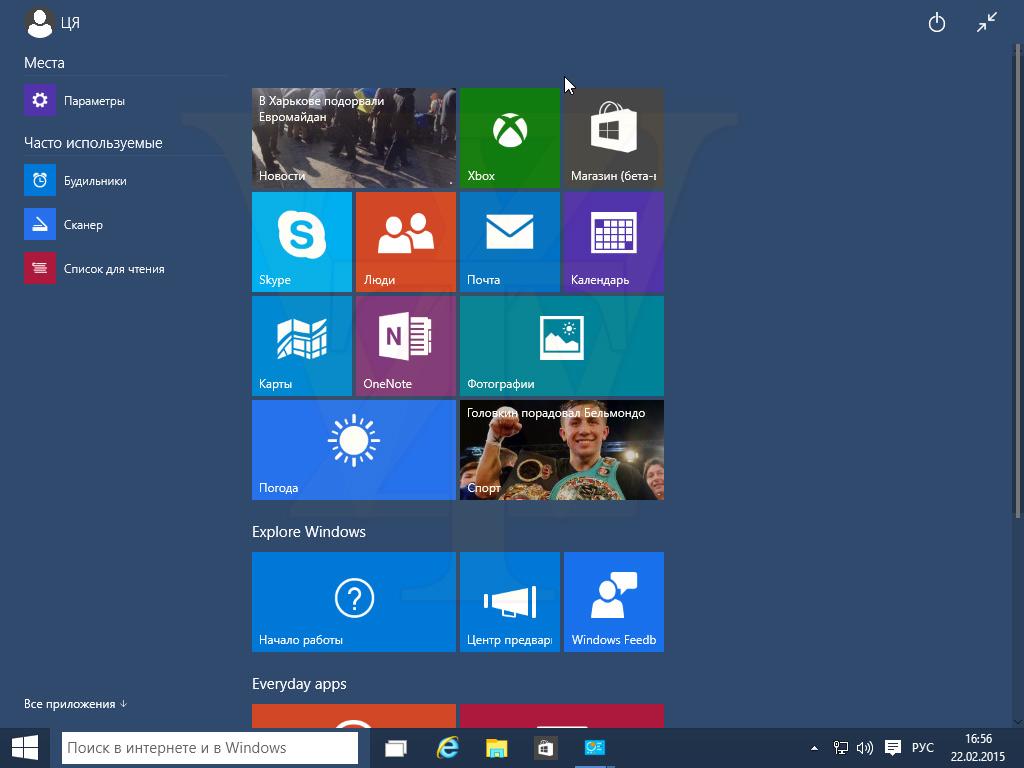Open the Люди people tile
Image resolution: width=1024 pixels, height=768 pixels.
[x=405, y=242]
